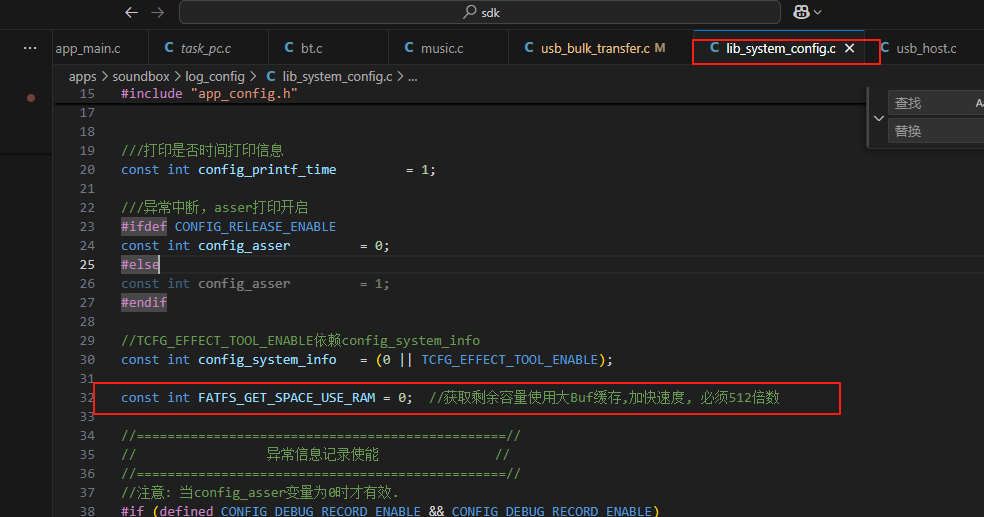The height and width of the screenshot is (517, 984).
Task: Click the breadcrumb ellipsis symbol item
Action: [x=412, y=77]
